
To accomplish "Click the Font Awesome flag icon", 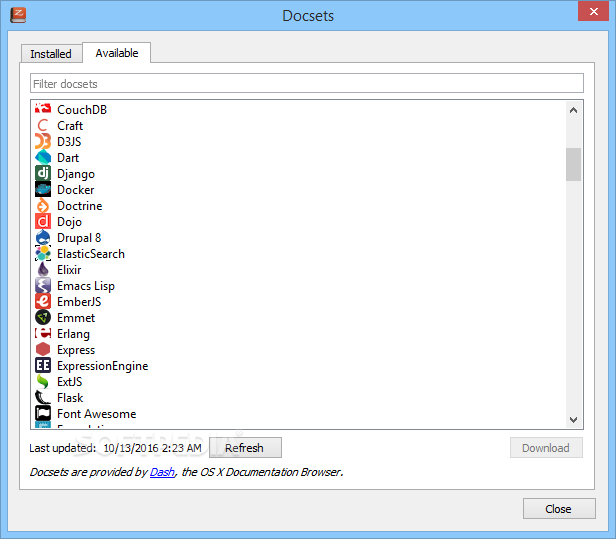I will click(x=43, y=413).
